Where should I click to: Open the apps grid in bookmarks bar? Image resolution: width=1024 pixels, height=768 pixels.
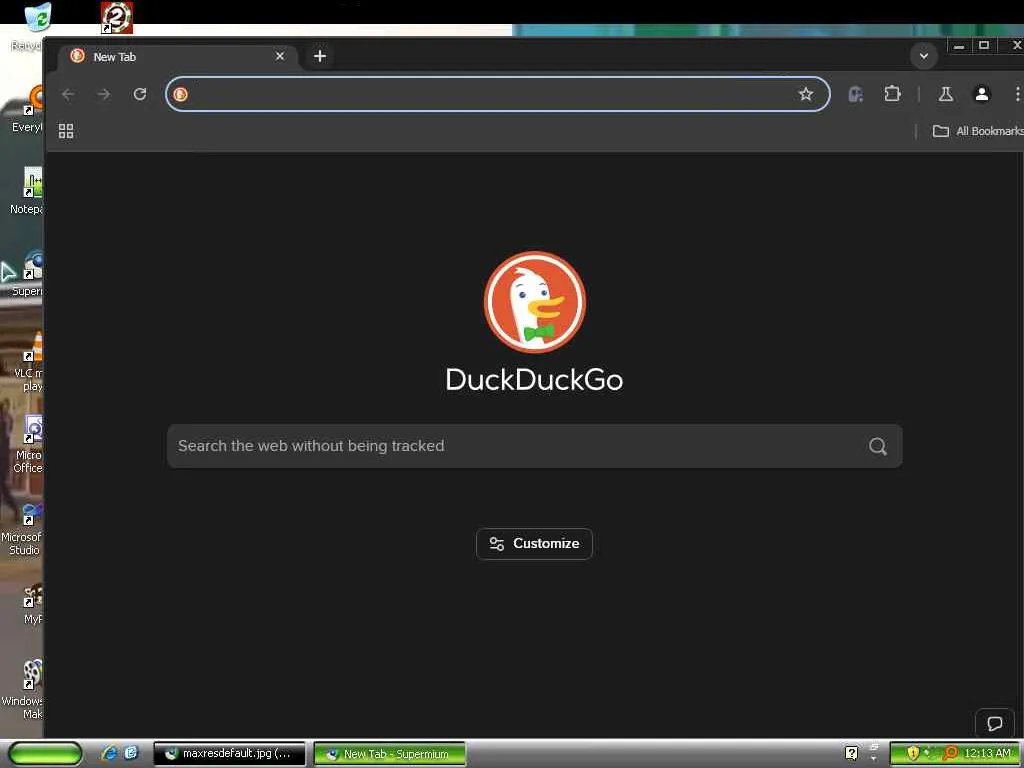[x=66, y=131]
